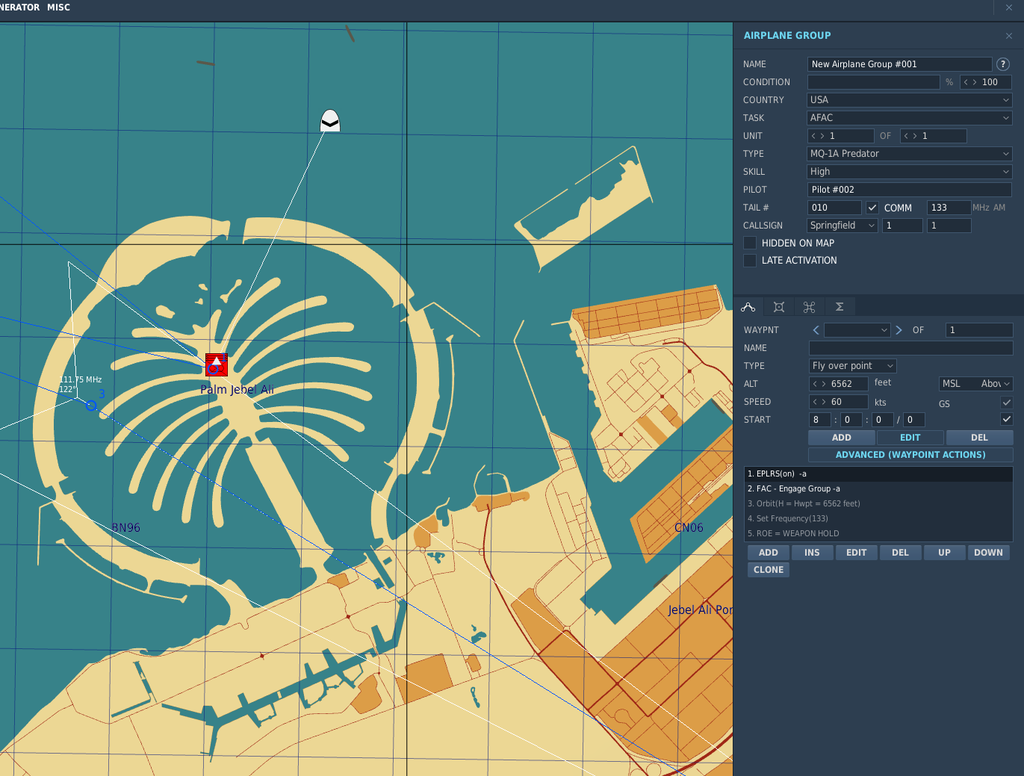
Task: Toggle the COMM checkbox
Action: (x=872, y=208)
